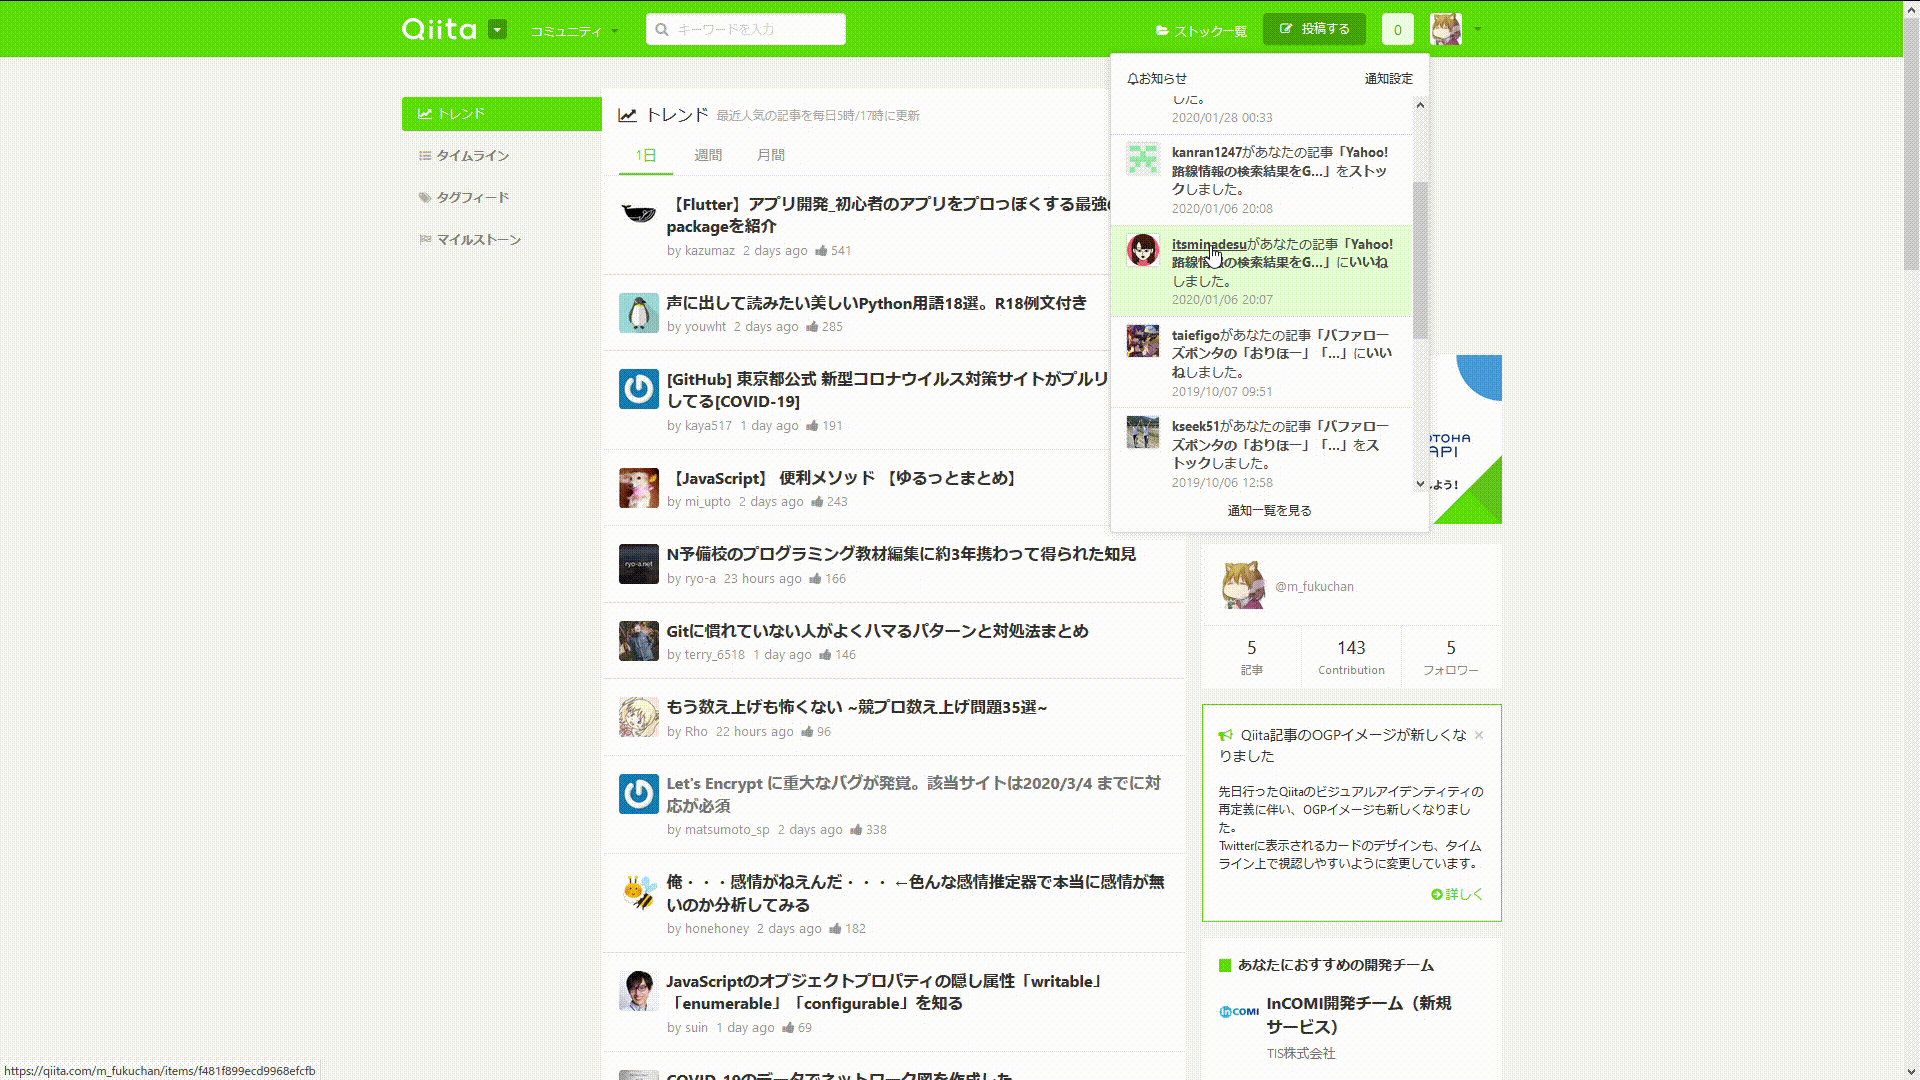
Task: Open the dropdown arrow beside the Qiita logo
Action: point(497,30)
